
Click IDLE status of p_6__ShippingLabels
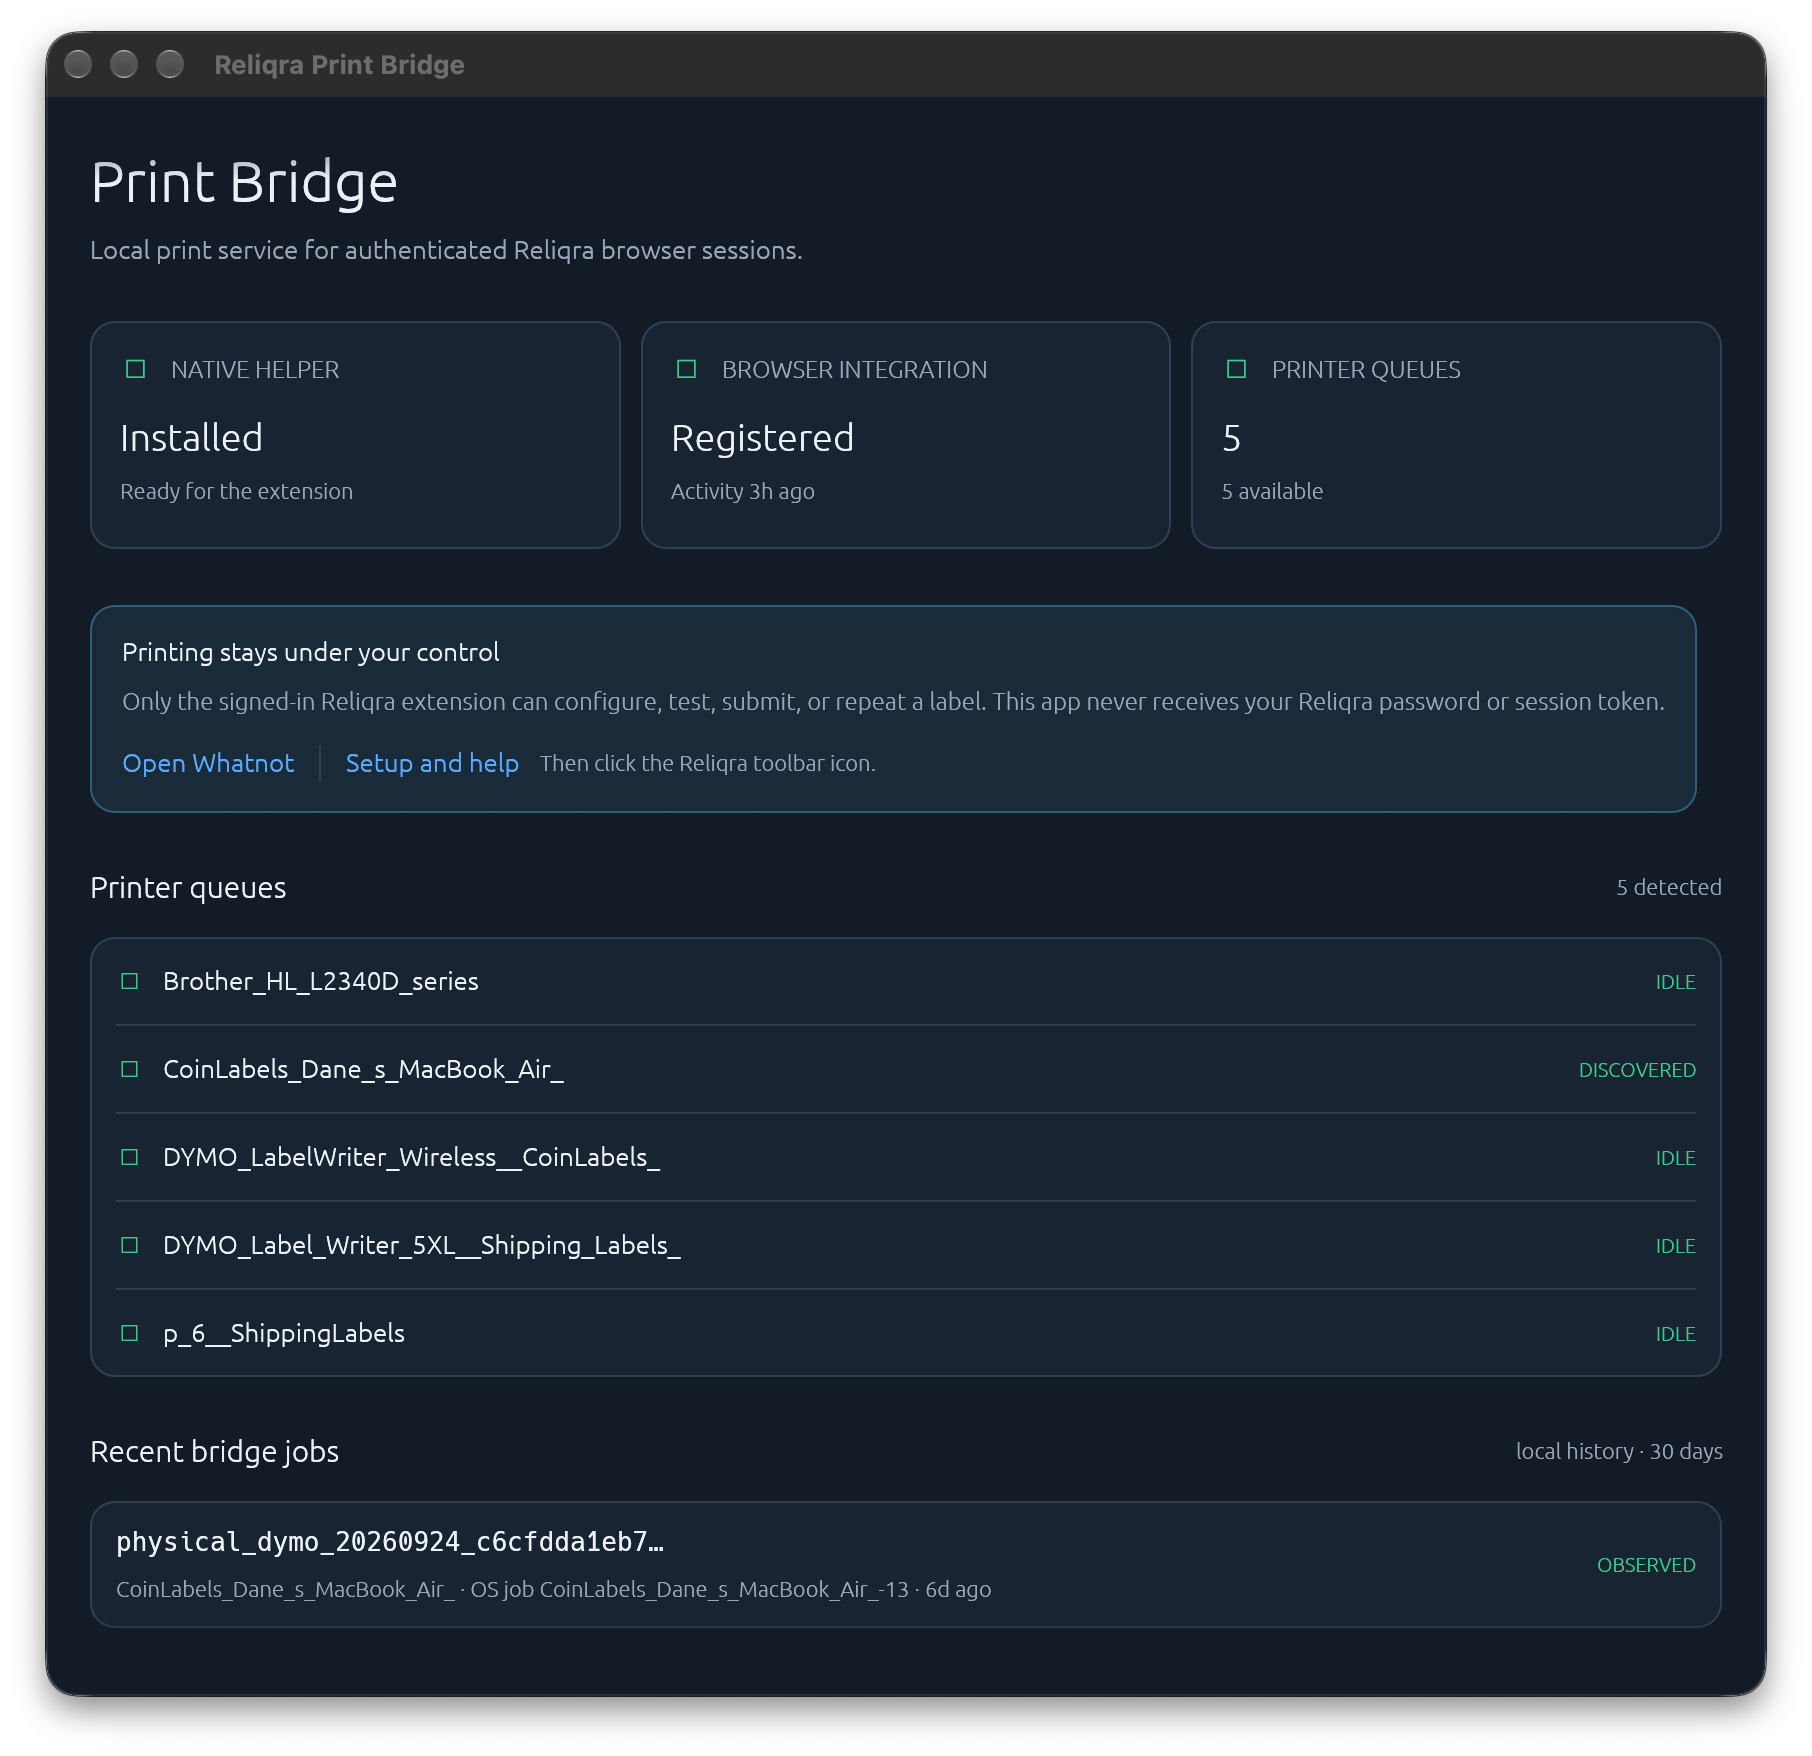1675,1334
